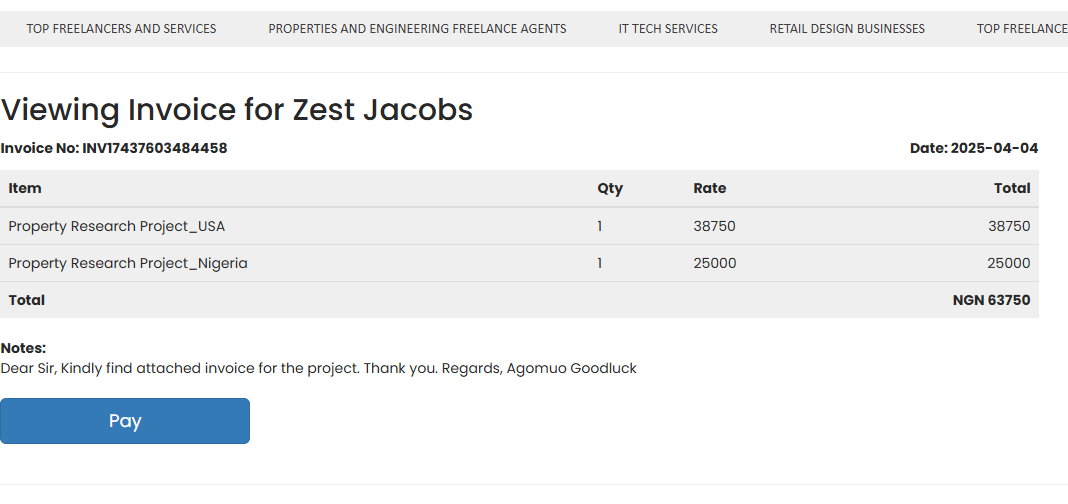
Task: Click the Notes label
Action: pos(23,348)
